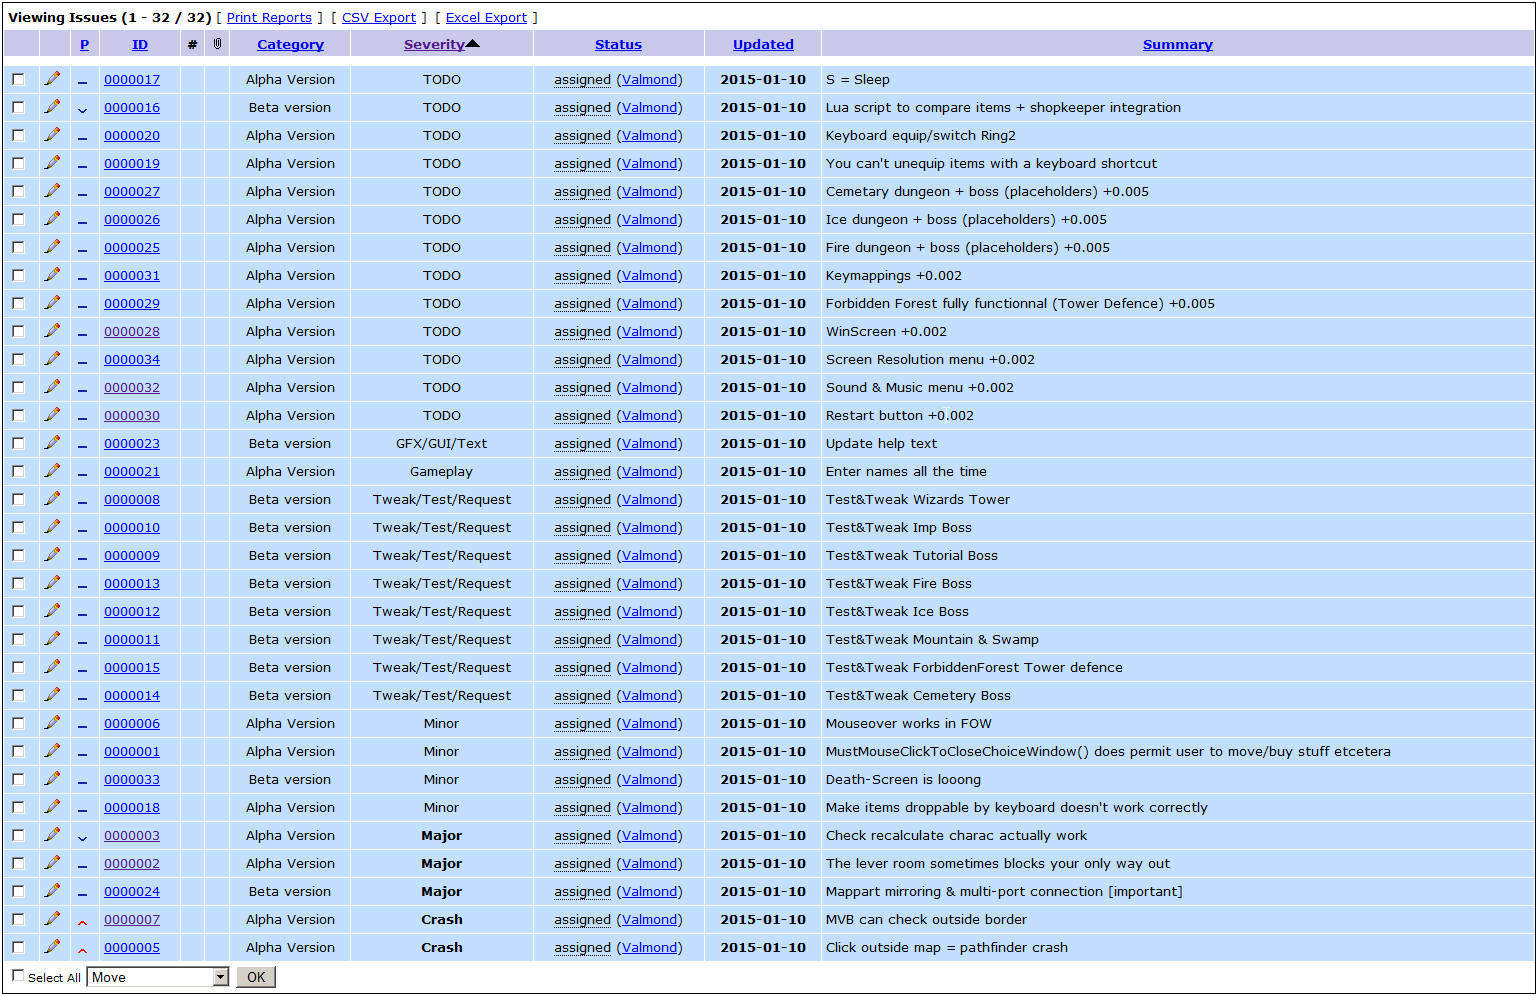
Task: Edit crash issue 0000007 with pencil
Action: click(52, 919)
